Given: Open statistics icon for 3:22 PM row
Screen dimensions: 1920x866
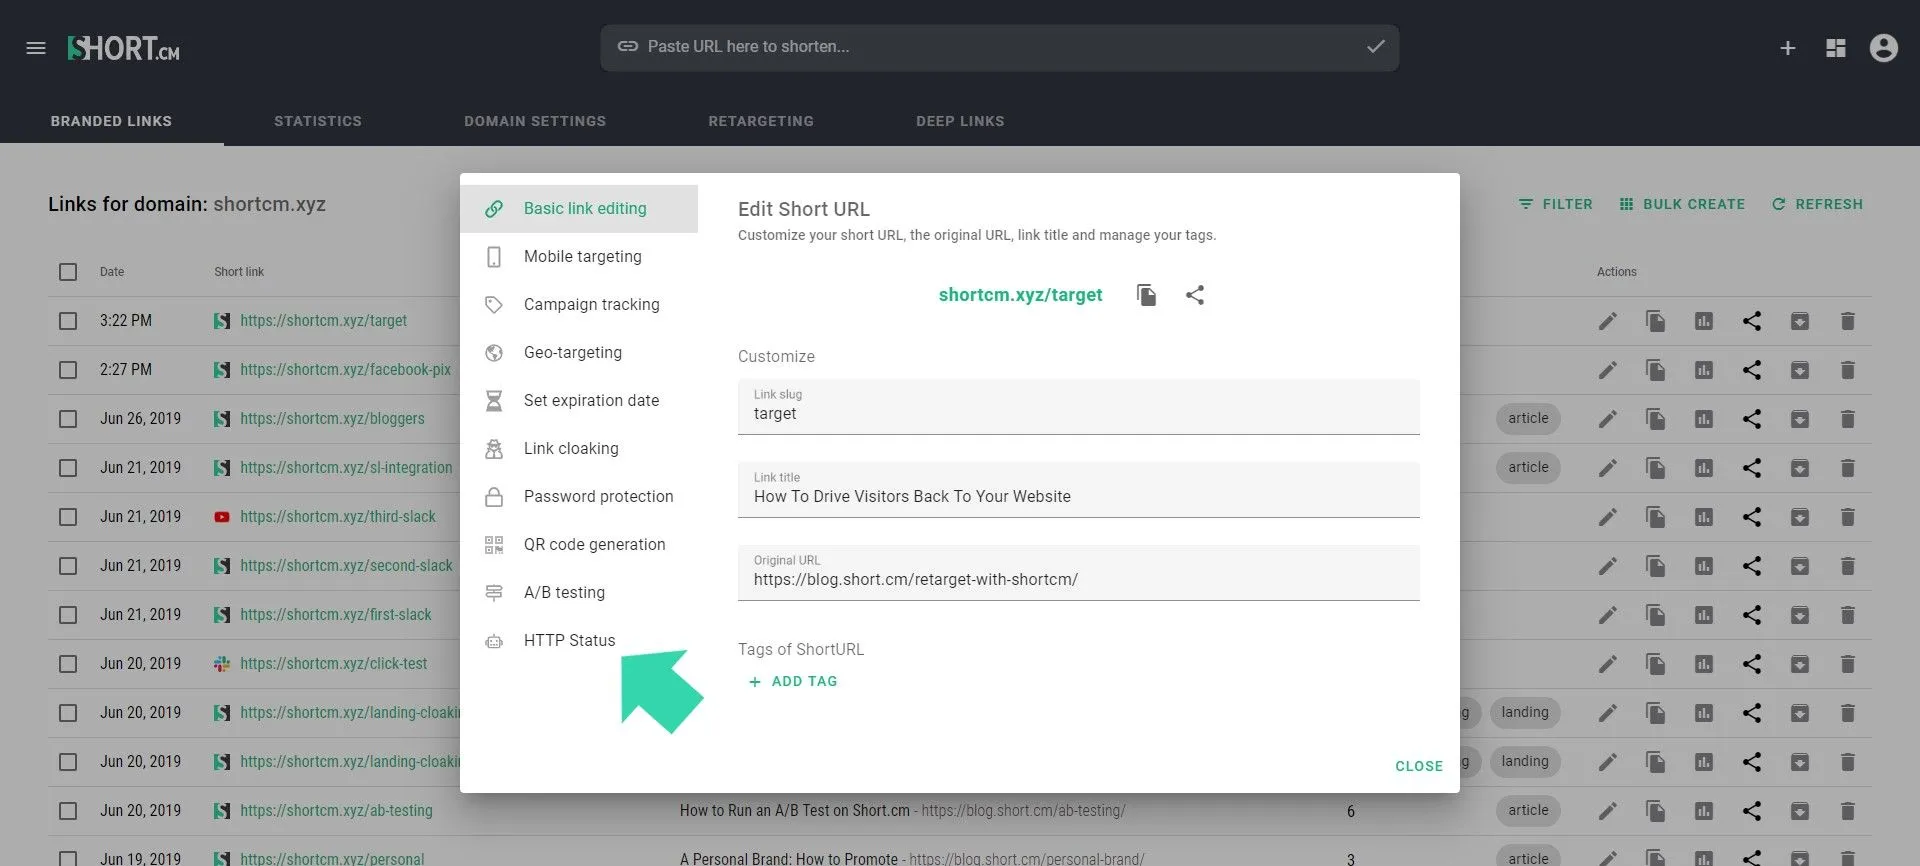Looking at the screenshot, I should (1704, 321).
